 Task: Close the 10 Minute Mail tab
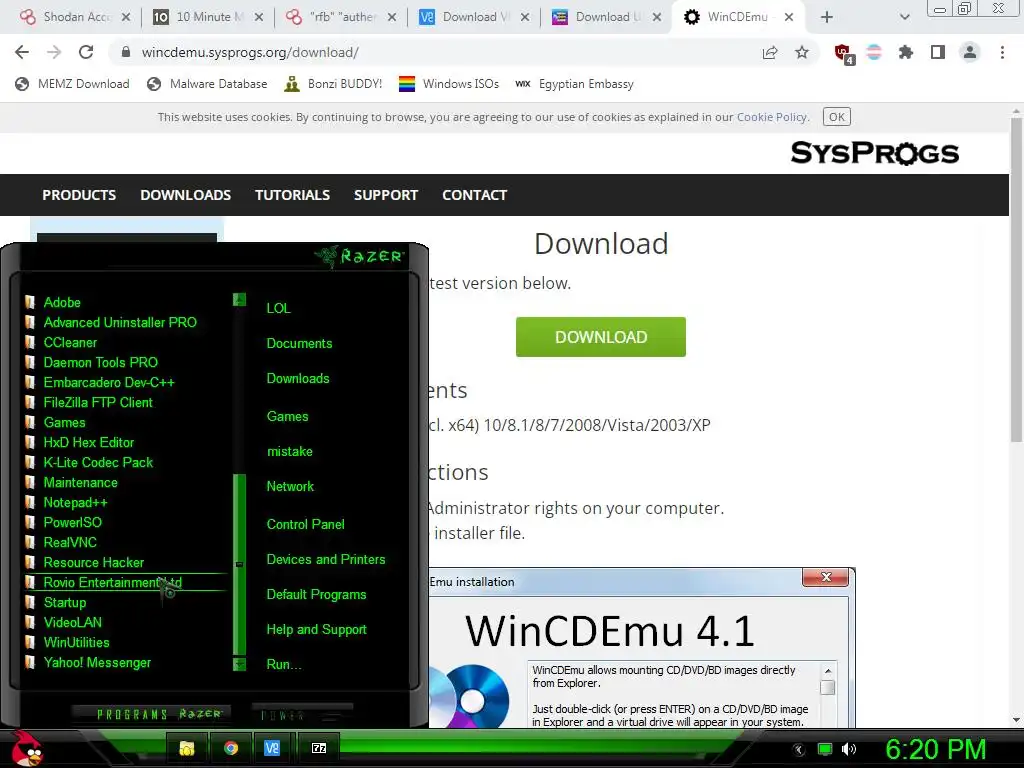coord(259,17)
